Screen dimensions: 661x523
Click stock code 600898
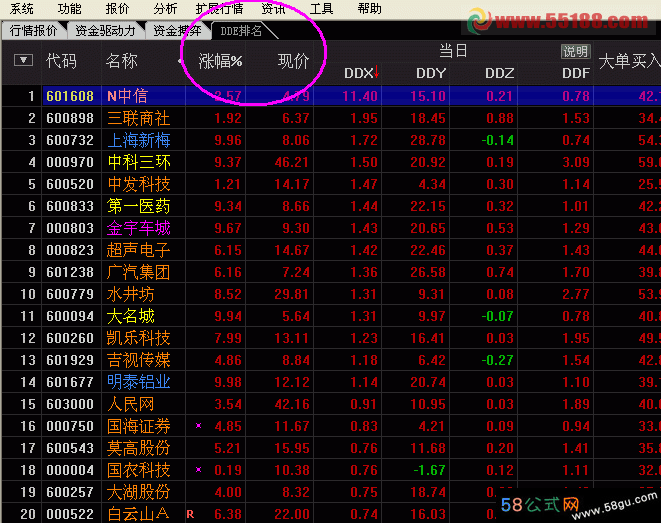(x=70, y=118)
